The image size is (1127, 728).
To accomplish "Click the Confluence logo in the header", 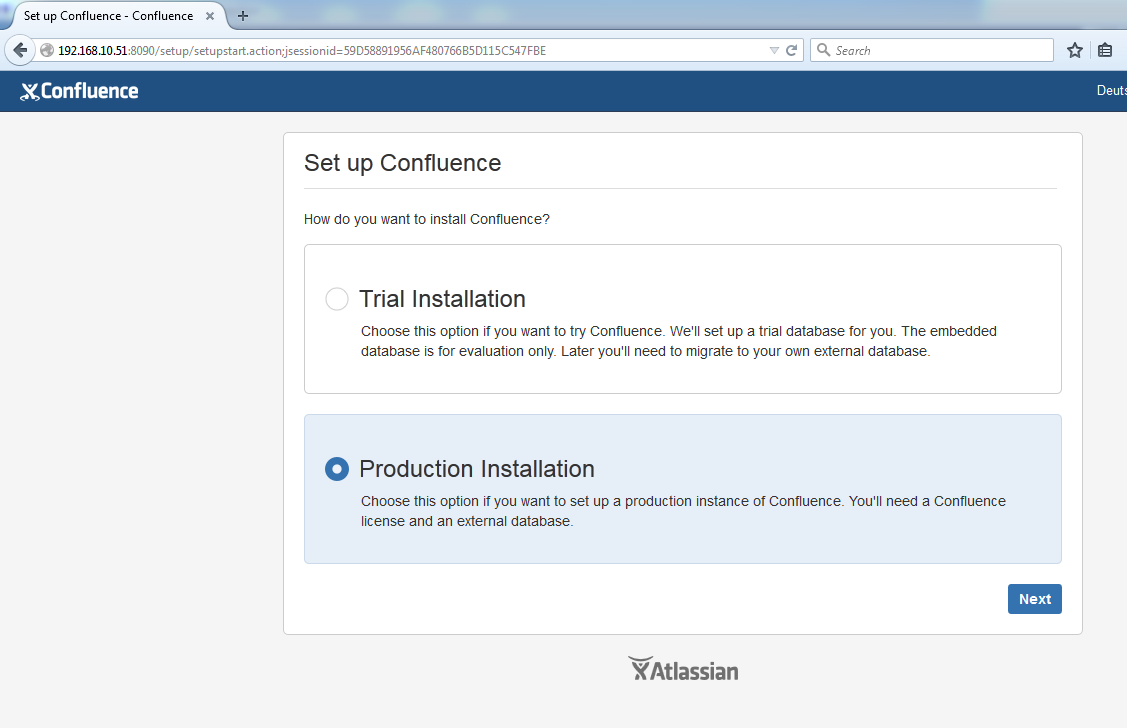I will coord(79,91).
